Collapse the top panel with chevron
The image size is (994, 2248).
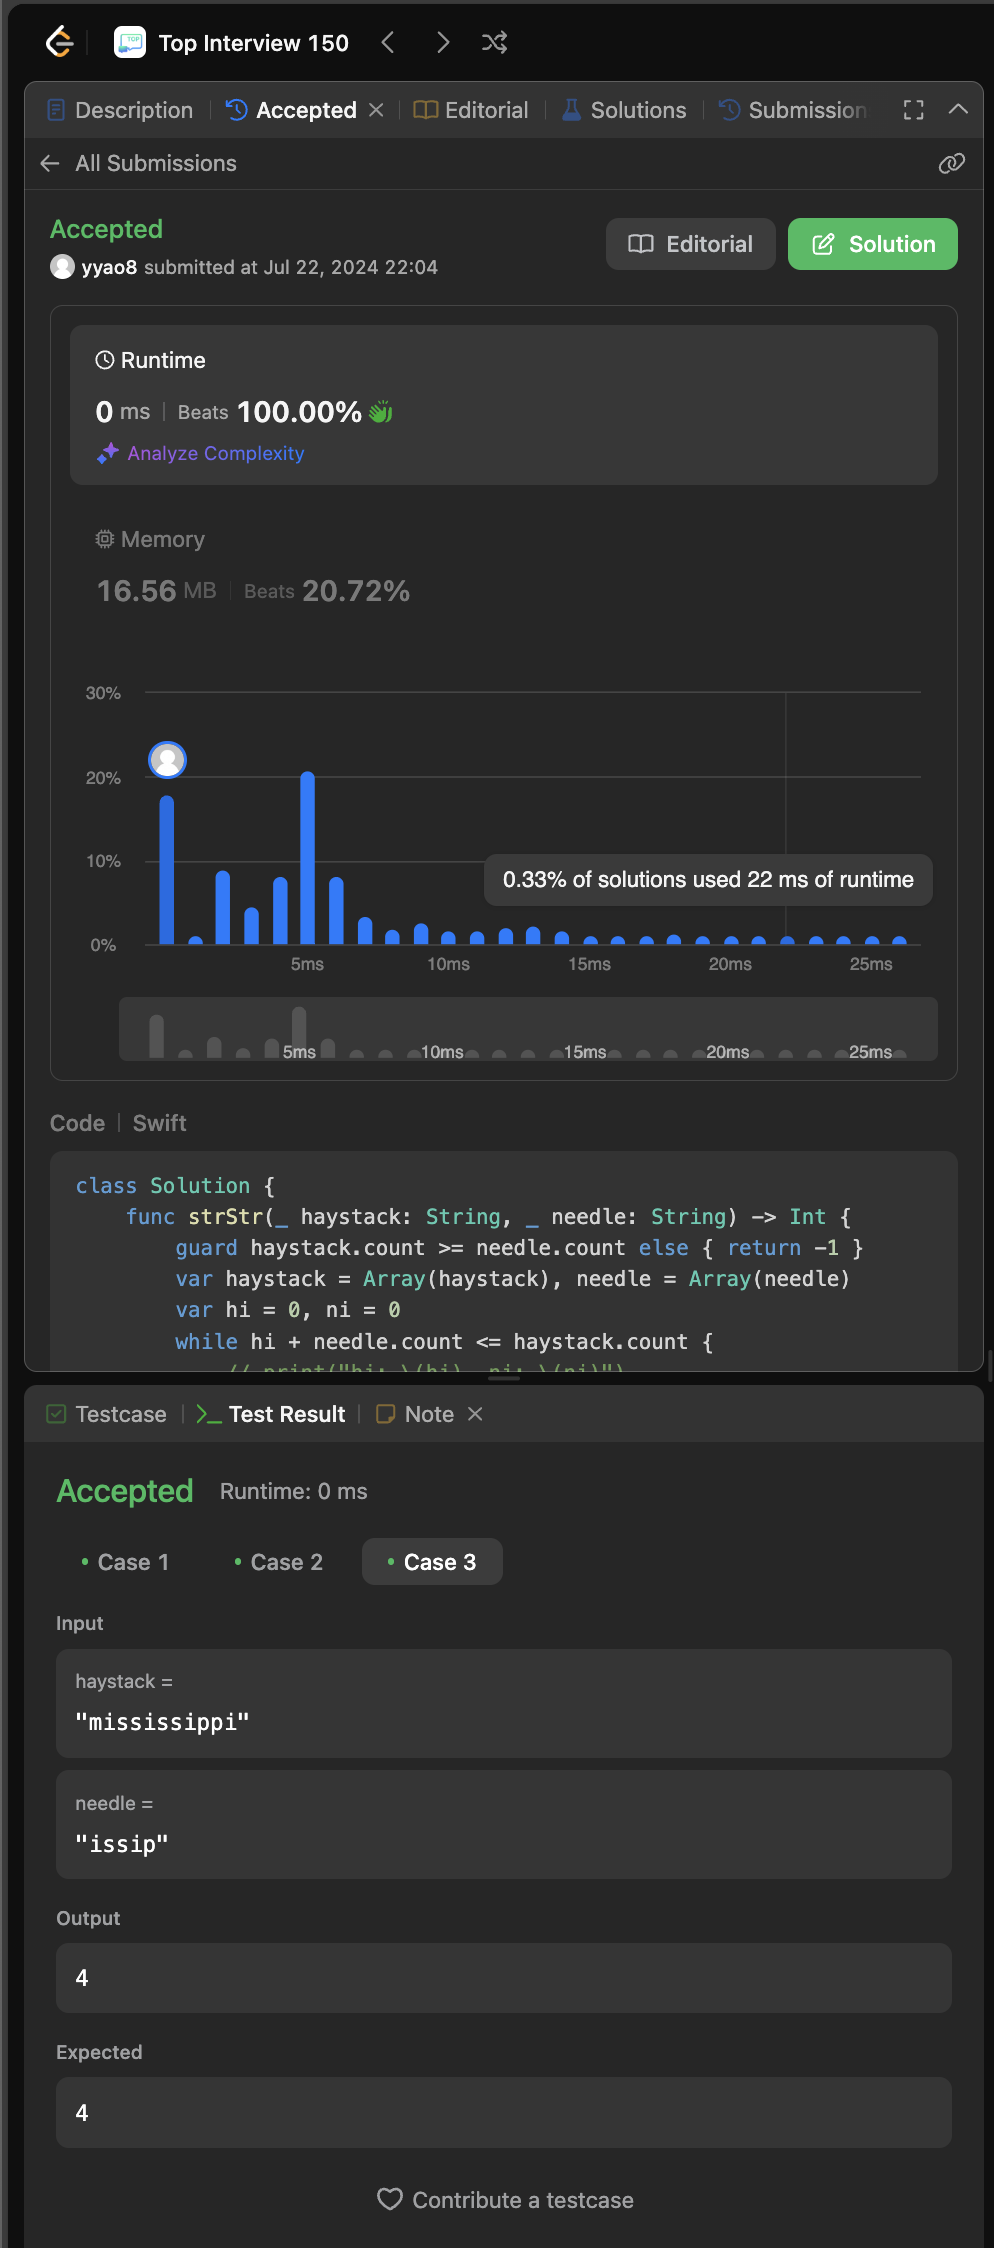pos(957,110)
